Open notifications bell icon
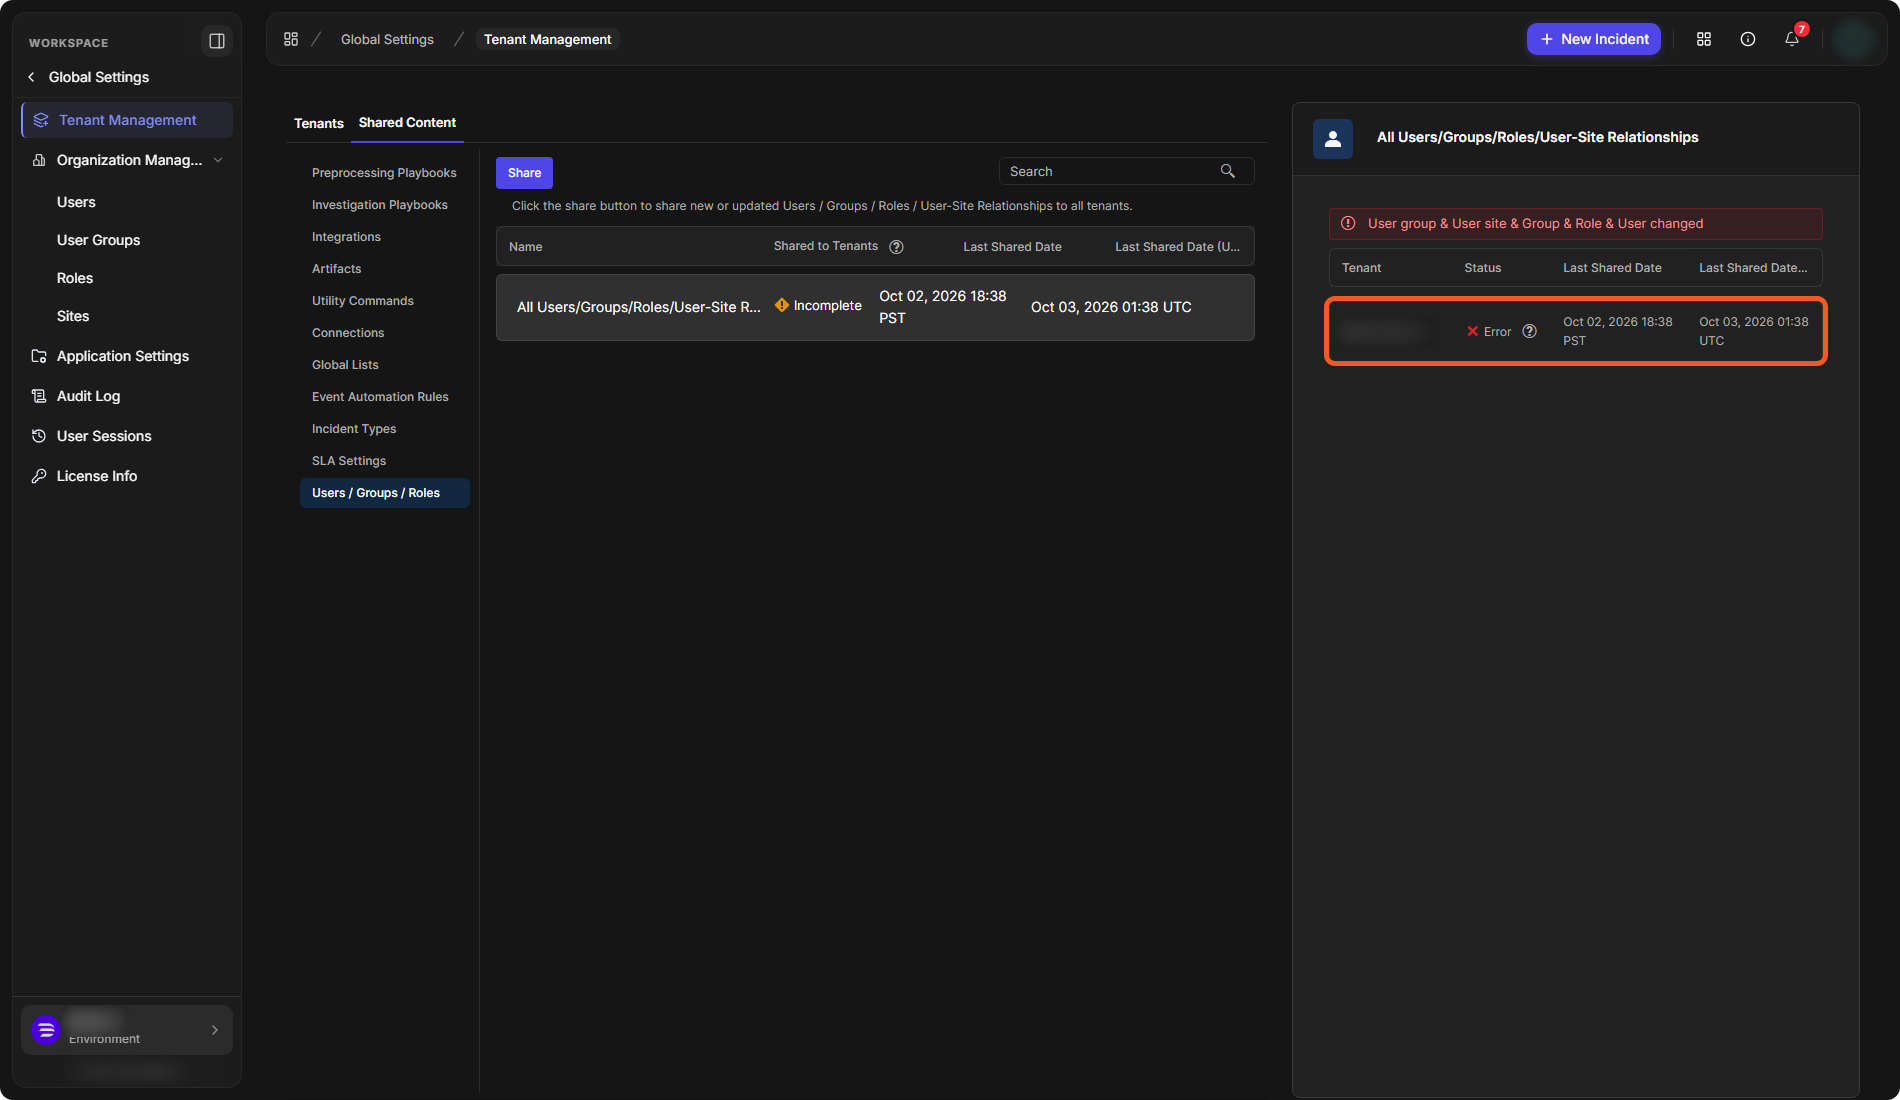Image resolution: width=1900 pixels, height=1100 pixels. coord(1792,39)
